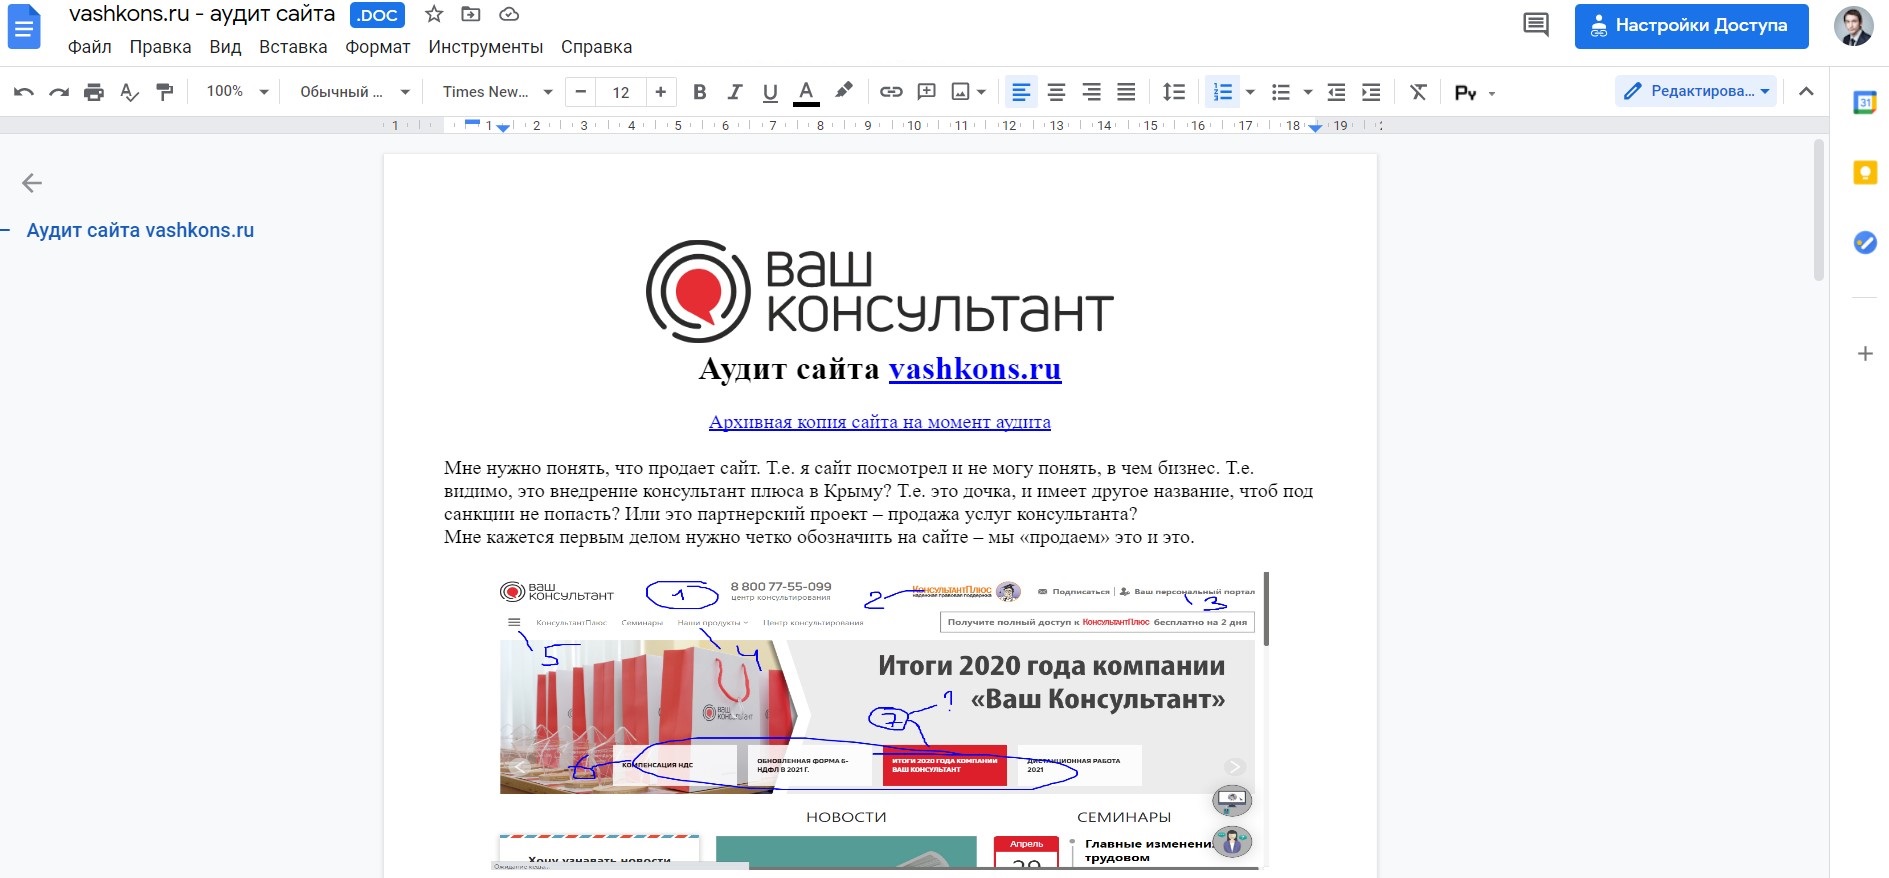Image resolution: width=1889 pixels, height=878 pixels.
Task: Open the Архивная копия сайта link
Action: point(880,422)
